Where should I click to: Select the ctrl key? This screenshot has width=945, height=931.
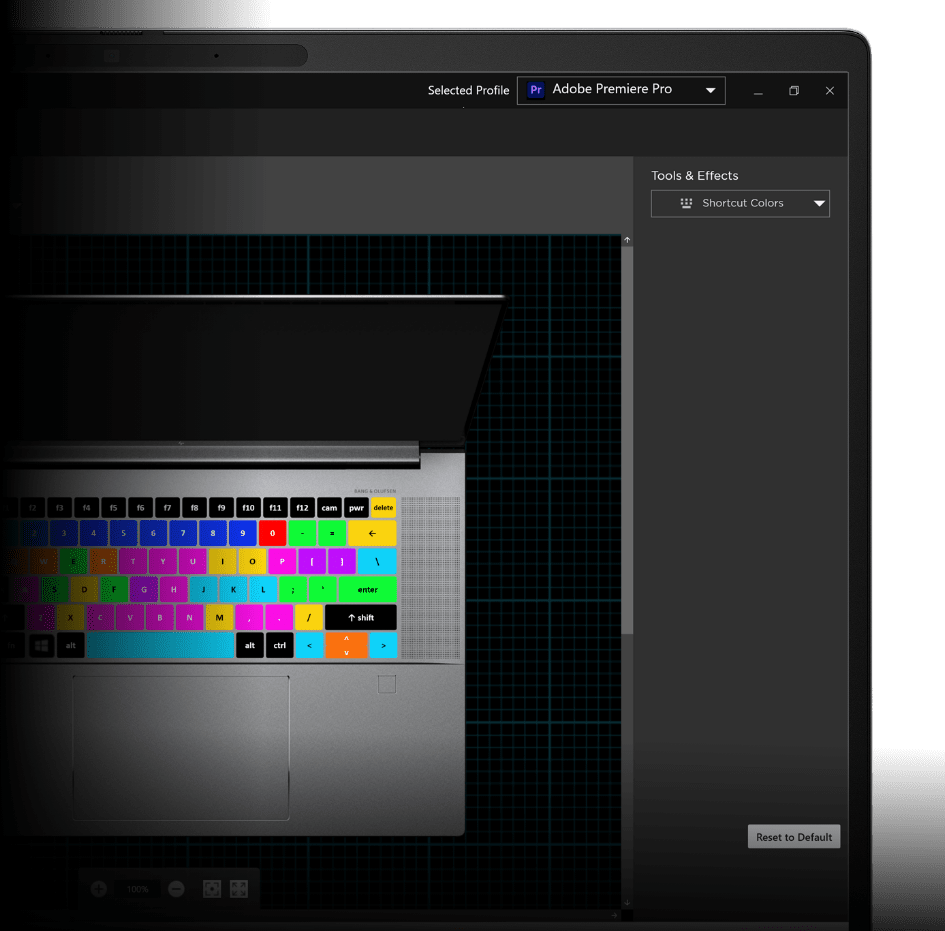(x=280, y=645)
